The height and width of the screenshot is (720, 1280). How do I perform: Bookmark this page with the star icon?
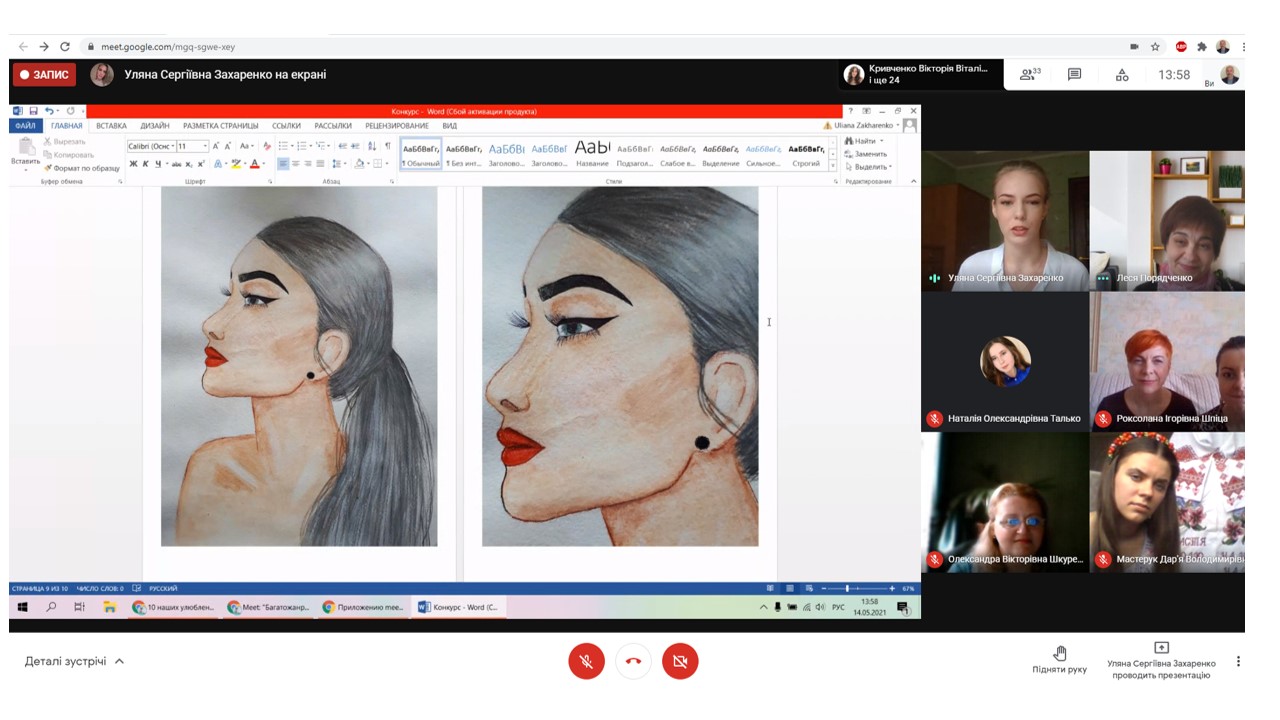click(x=1155, y=46)
